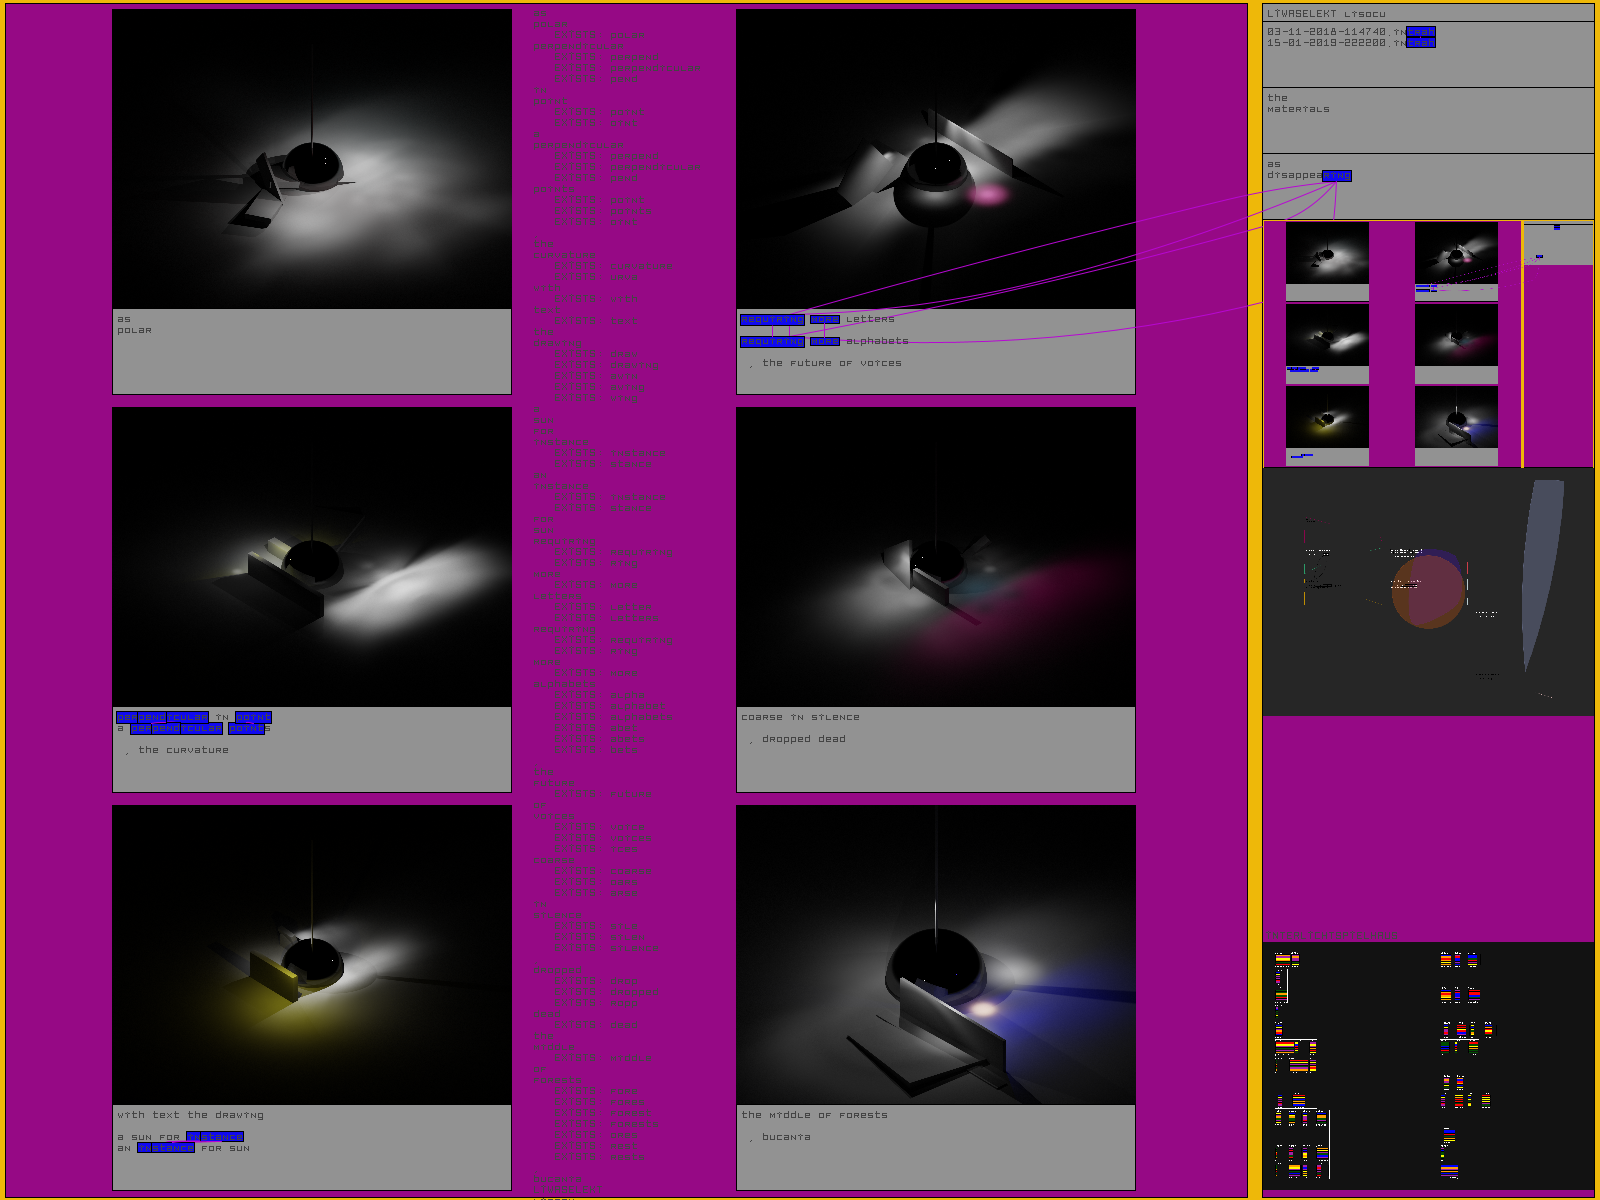The image size is (1600, 1200).
Task: Click the highlighted 'requiring' before 'letters'
Action: coord(771,320)
